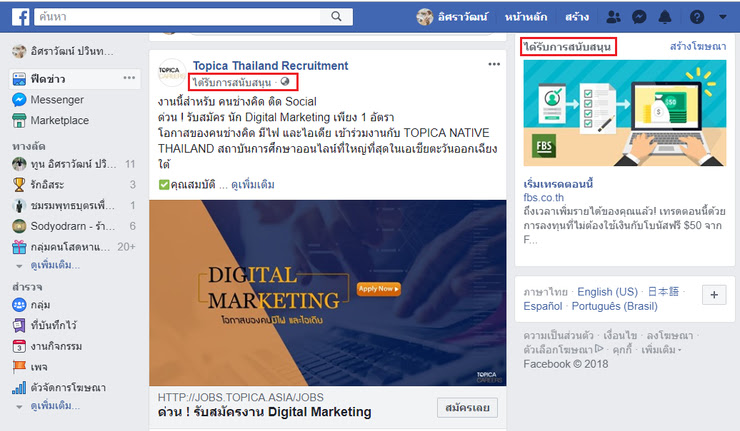Click the FBS sponsored ad image
740x431 pixels.
(x=624, y=113)
